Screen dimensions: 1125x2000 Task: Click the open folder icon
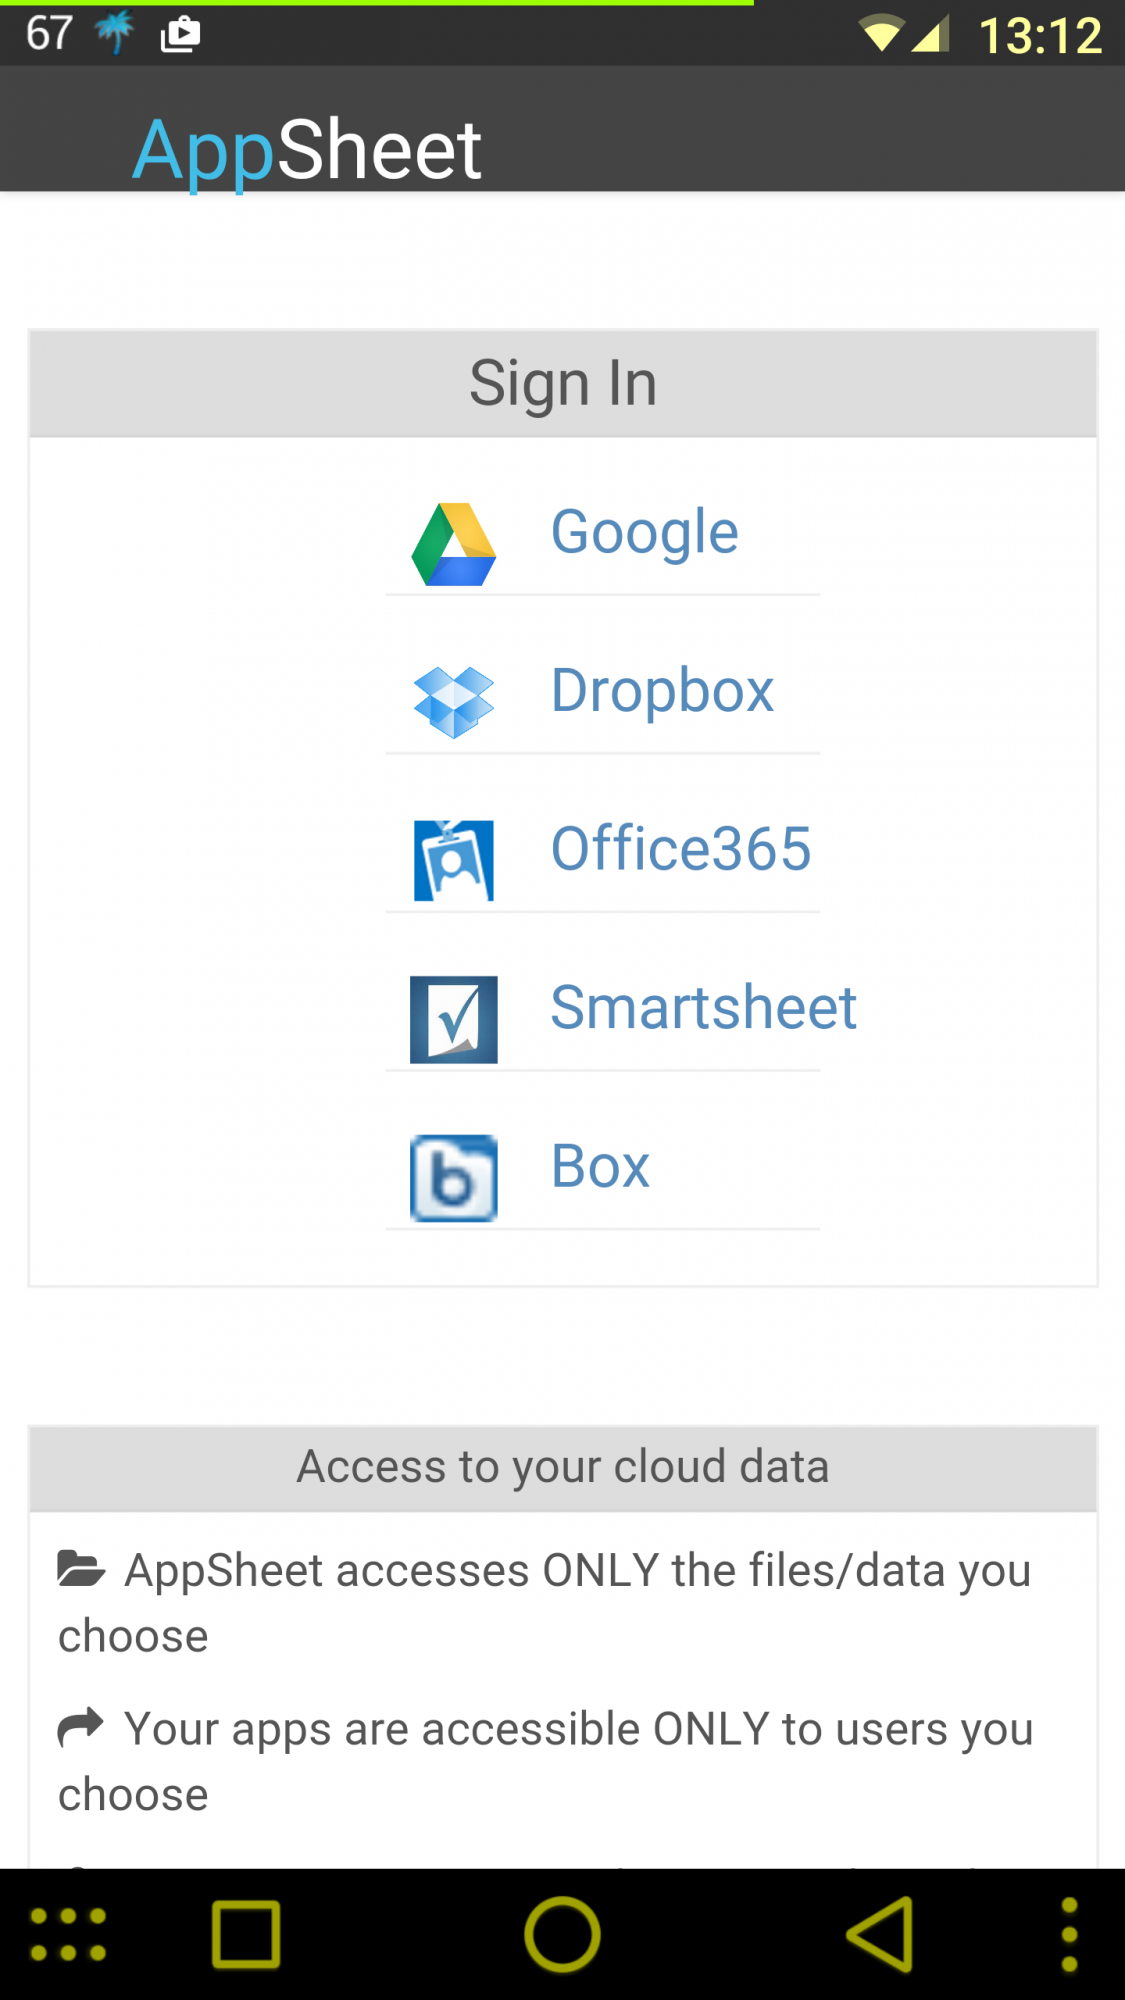pyautogui.click(x=81, y=1569)
